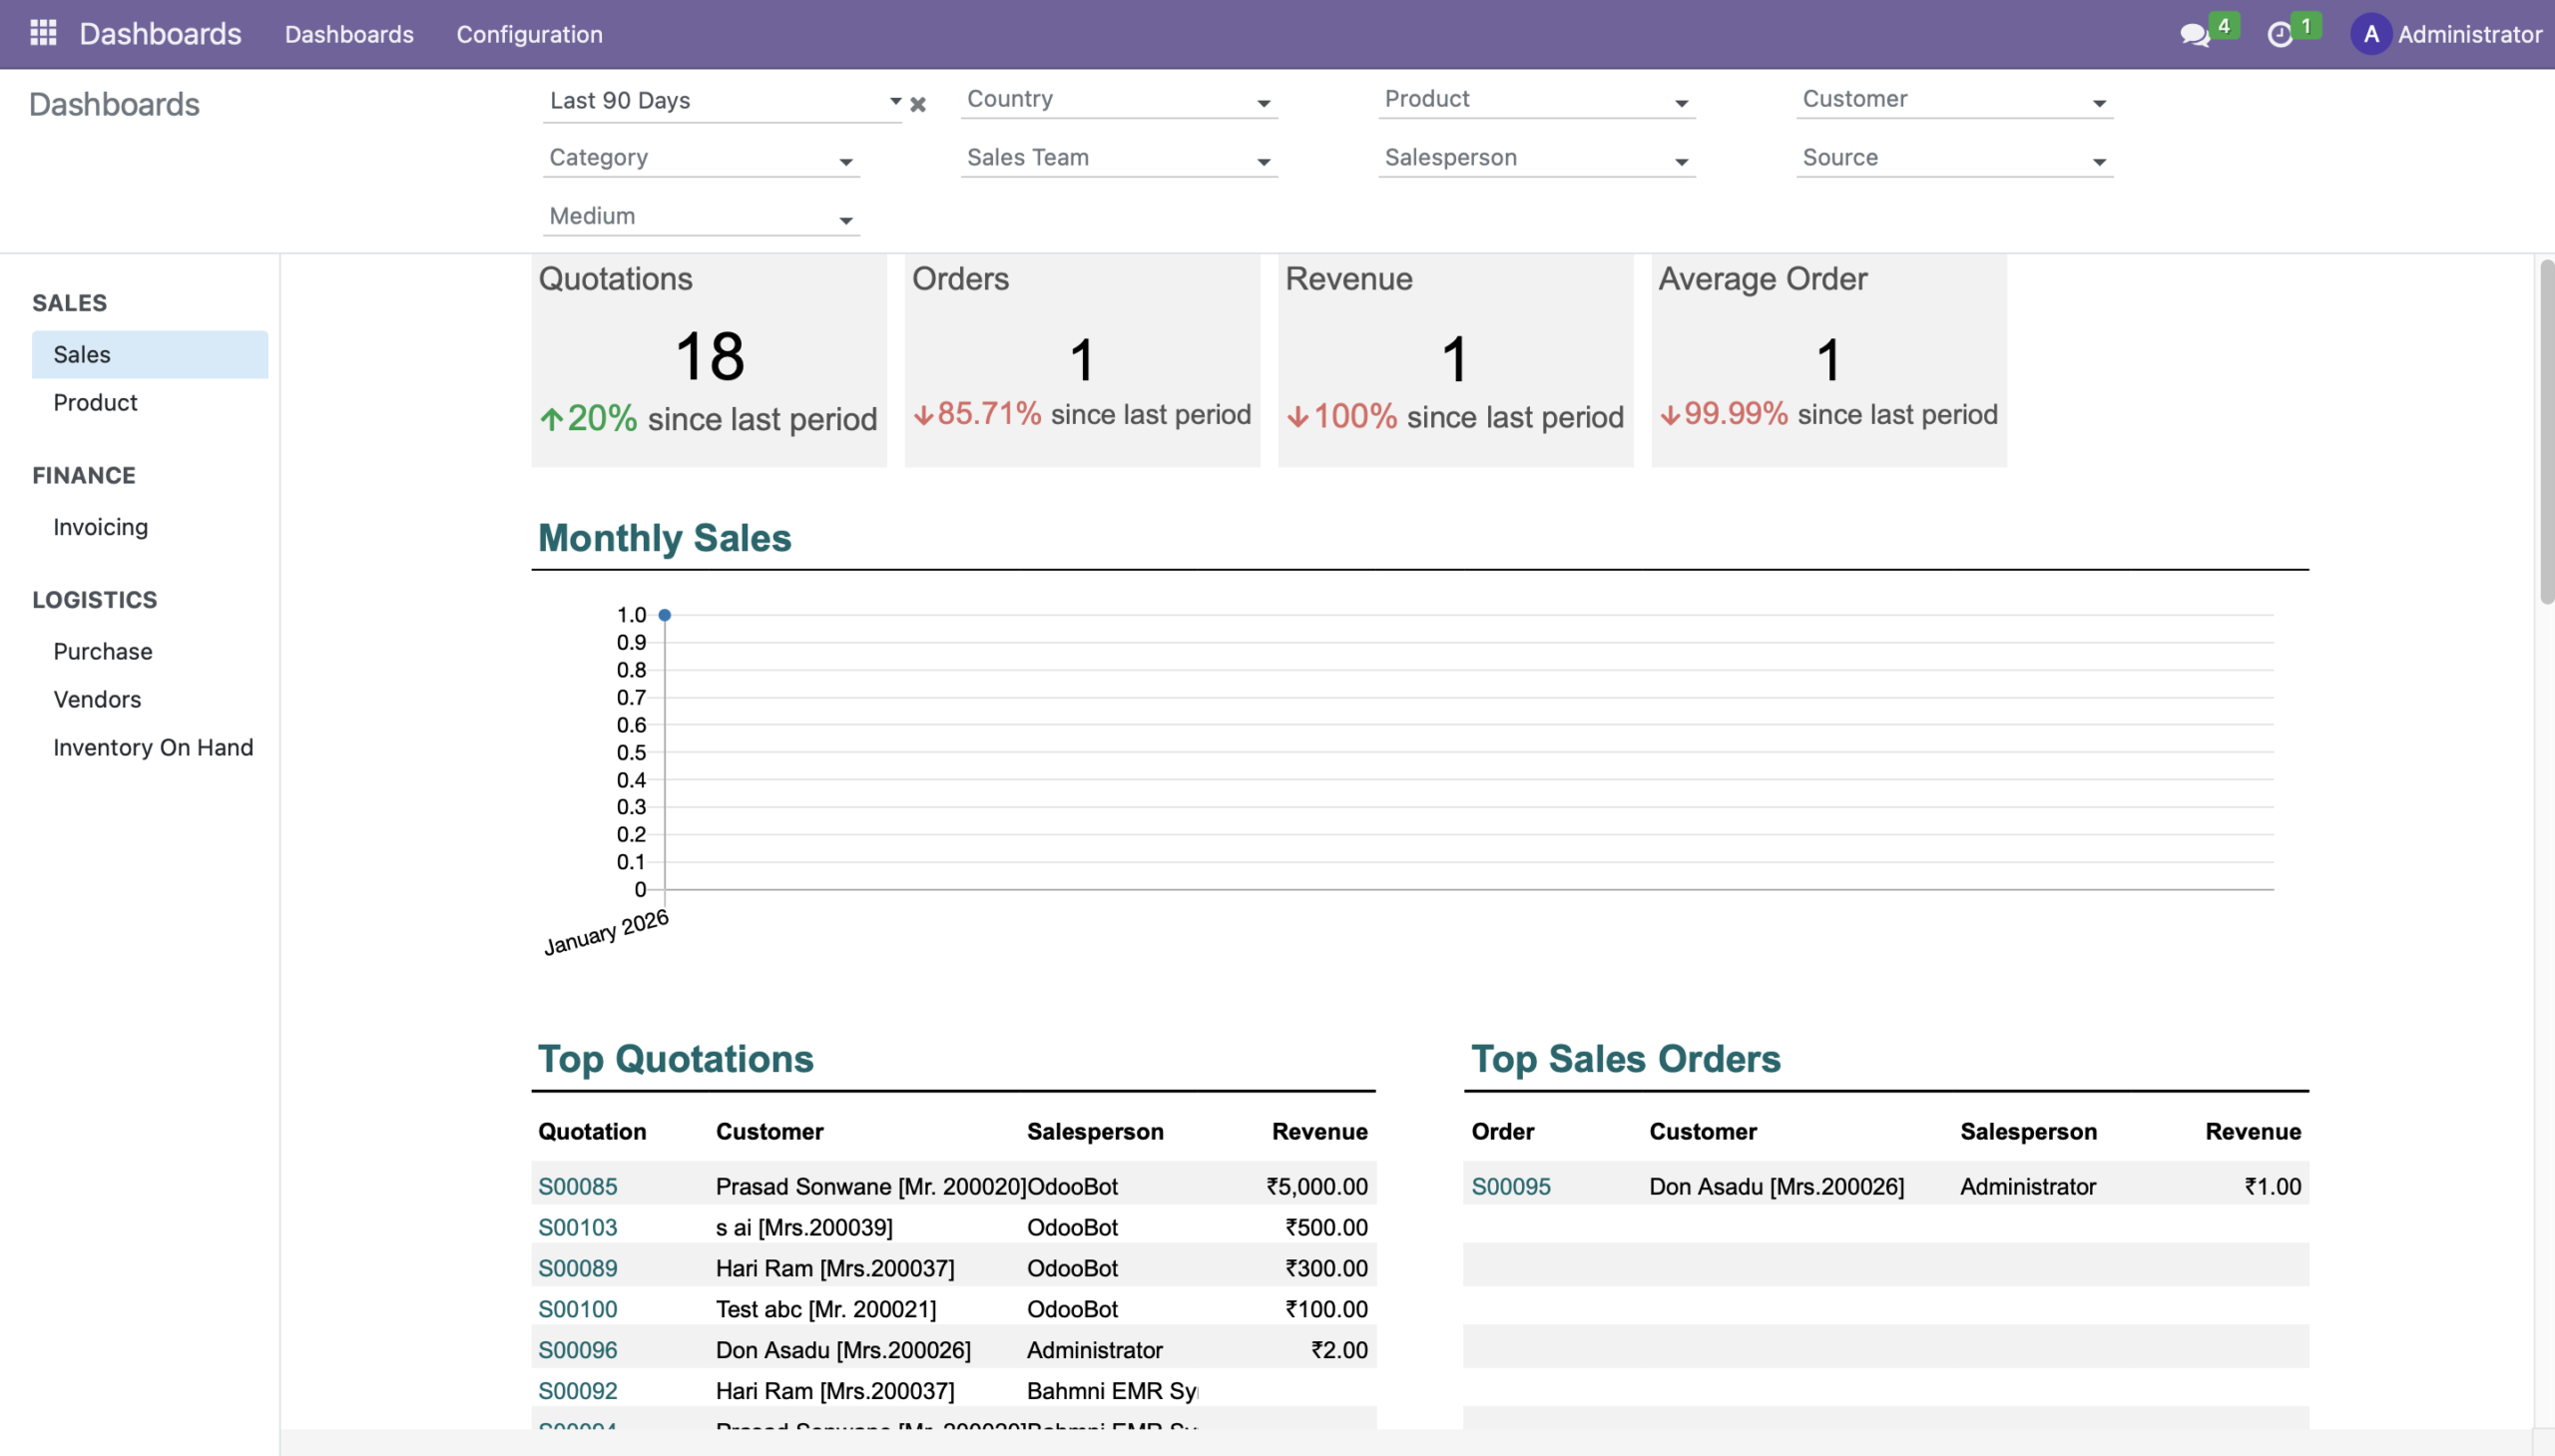Open the Invoicing dashboard

point(100,527)
